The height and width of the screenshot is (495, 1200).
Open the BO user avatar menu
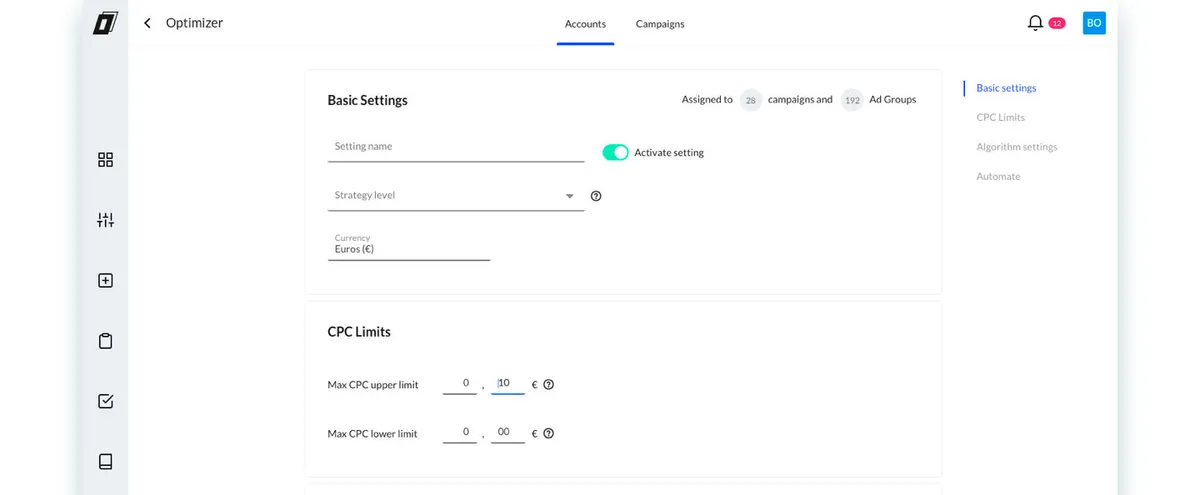[x=1094, y=23]
